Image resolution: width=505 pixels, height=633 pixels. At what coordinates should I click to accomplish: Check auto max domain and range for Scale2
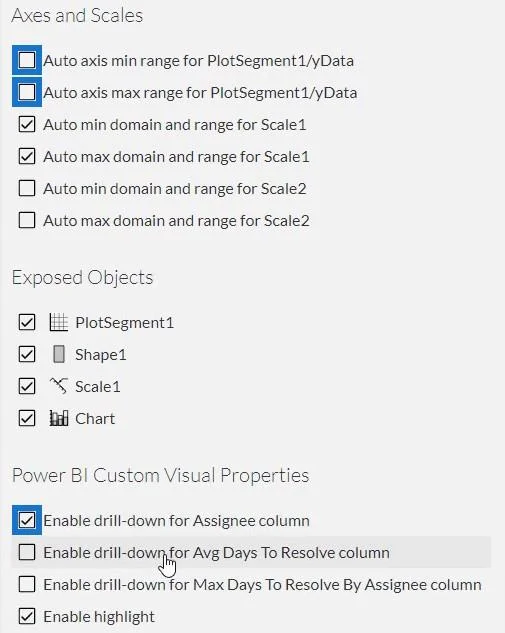pos(27,220)
